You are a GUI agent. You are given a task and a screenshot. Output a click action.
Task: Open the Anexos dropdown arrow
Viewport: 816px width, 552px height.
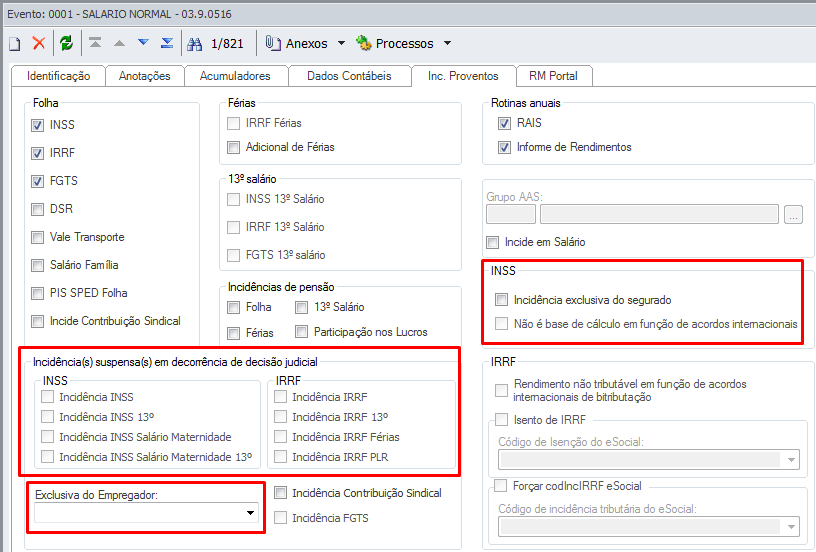(341, 43)
